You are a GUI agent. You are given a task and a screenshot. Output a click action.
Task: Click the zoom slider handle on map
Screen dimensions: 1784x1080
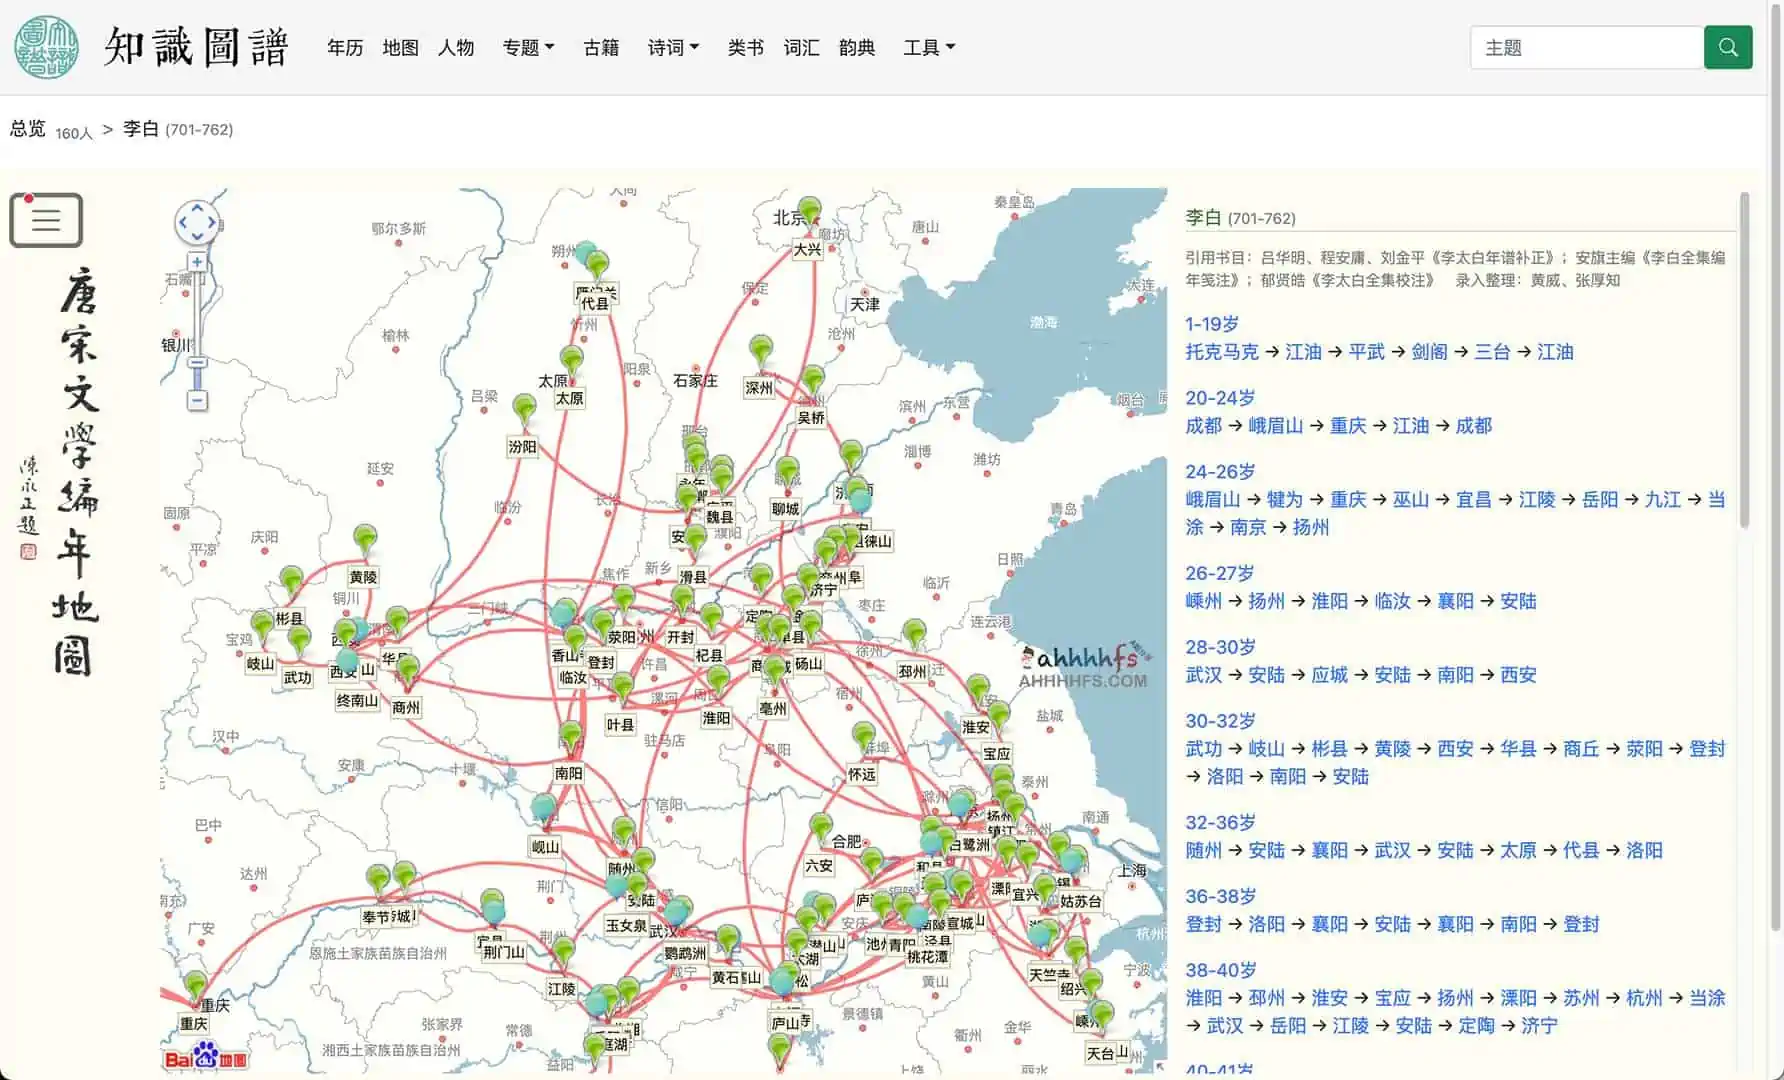coord(197,363)
